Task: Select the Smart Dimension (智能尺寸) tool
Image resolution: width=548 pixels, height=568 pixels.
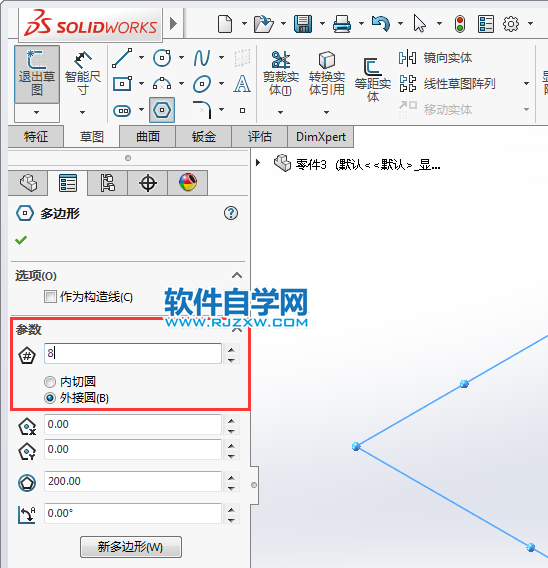Action: click(83, 74)
